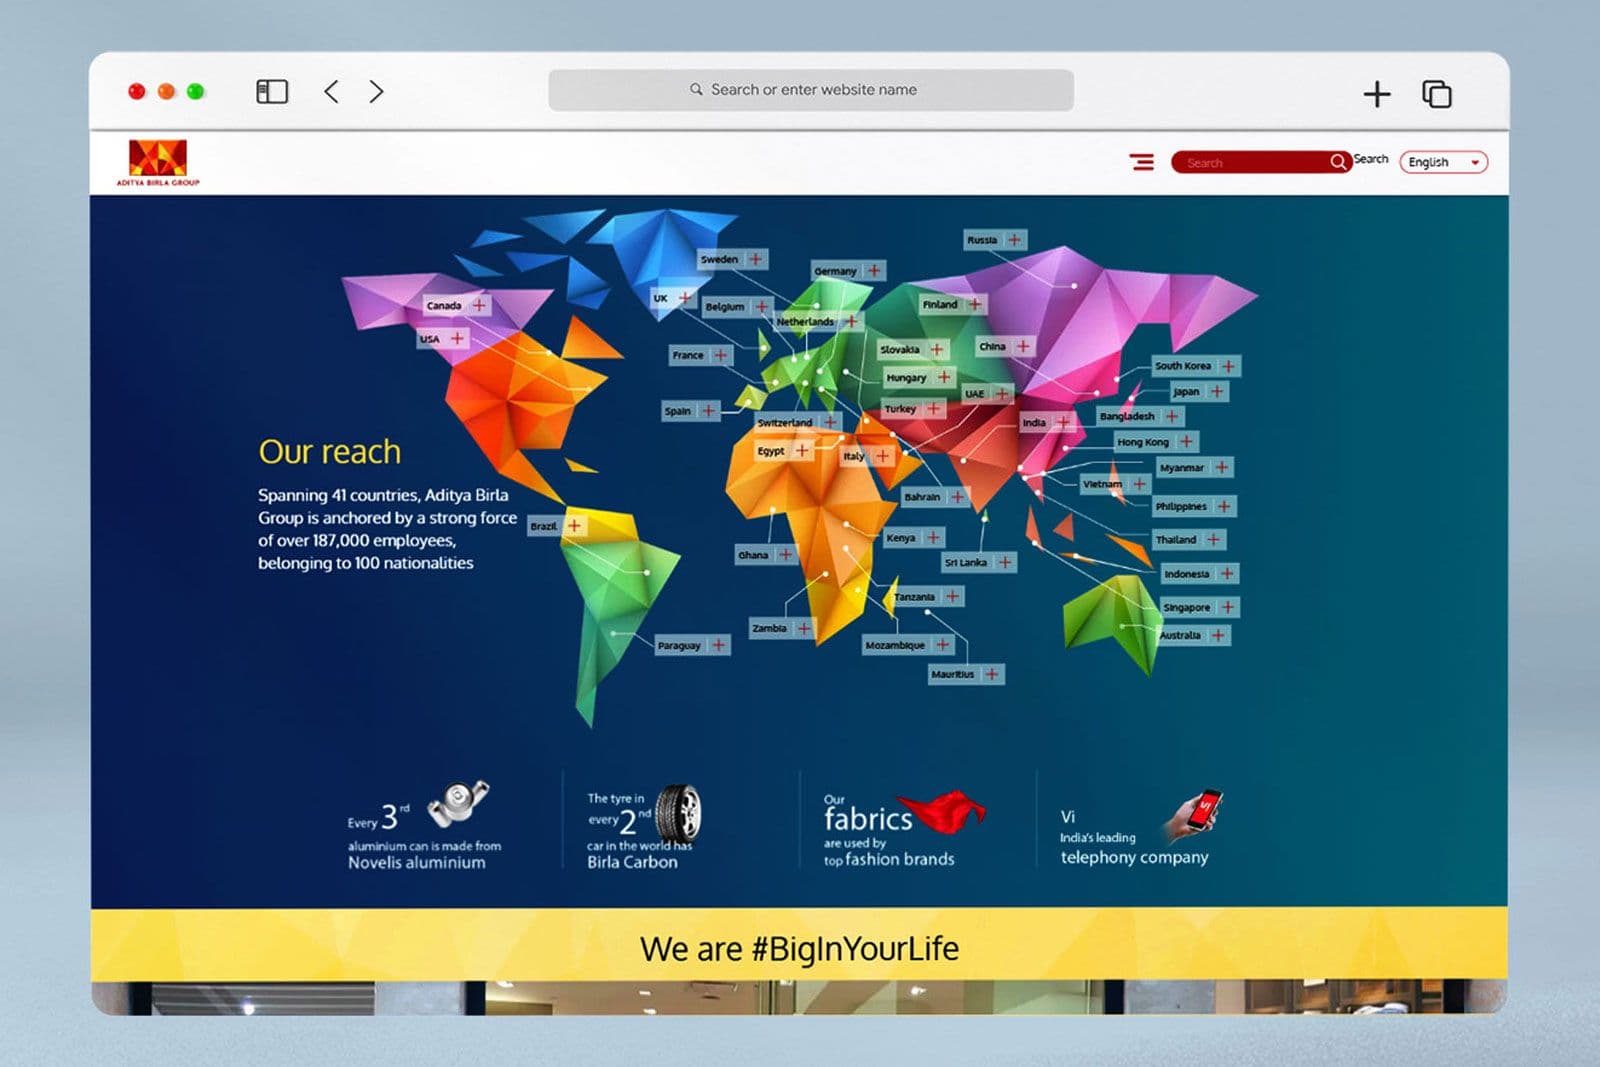This screenshot has width=1600, height=1067.
Task: Click the Japan plus icon
Action: (x=1217, y=392)
